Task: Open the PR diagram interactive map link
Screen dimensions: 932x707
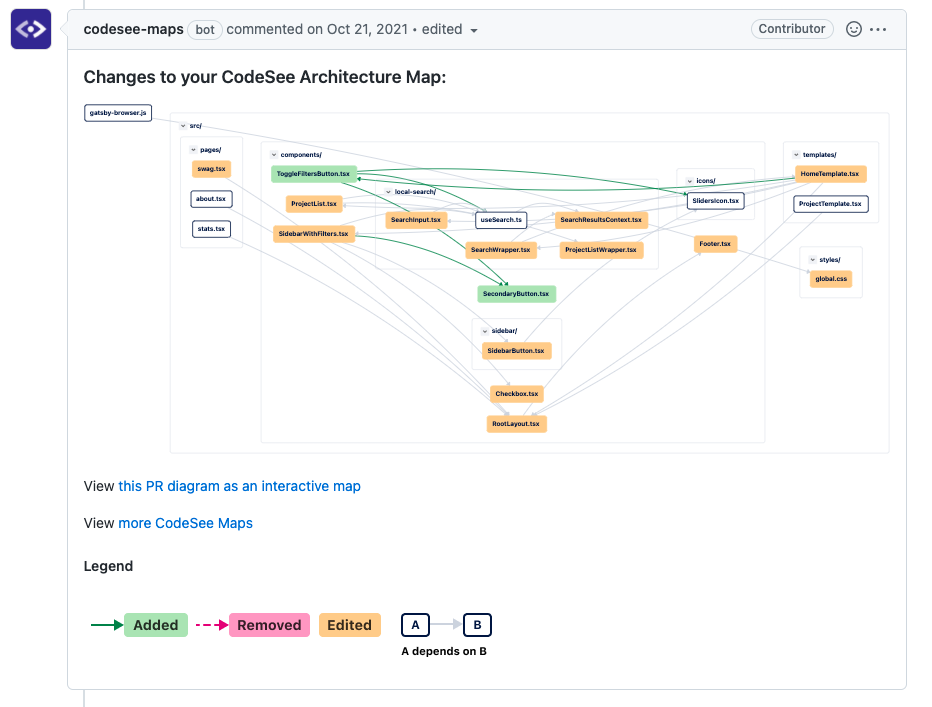Action: pos(240,486)
